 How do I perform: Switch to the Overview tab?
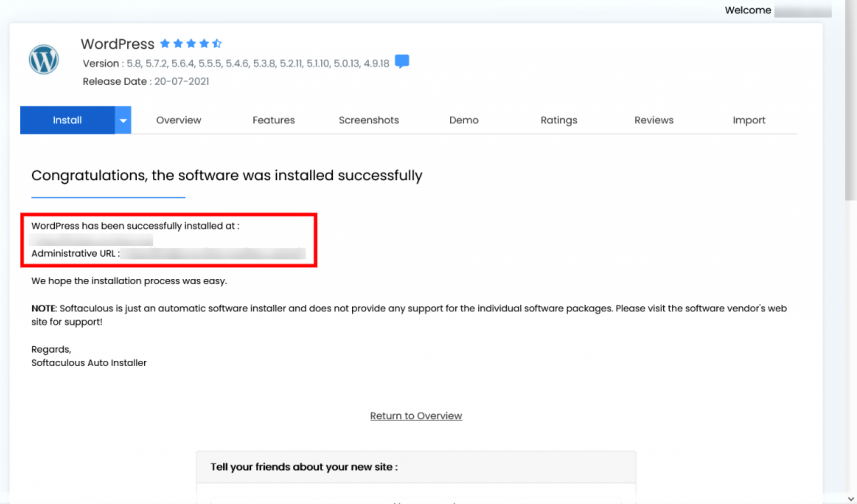tap(179, 120)
